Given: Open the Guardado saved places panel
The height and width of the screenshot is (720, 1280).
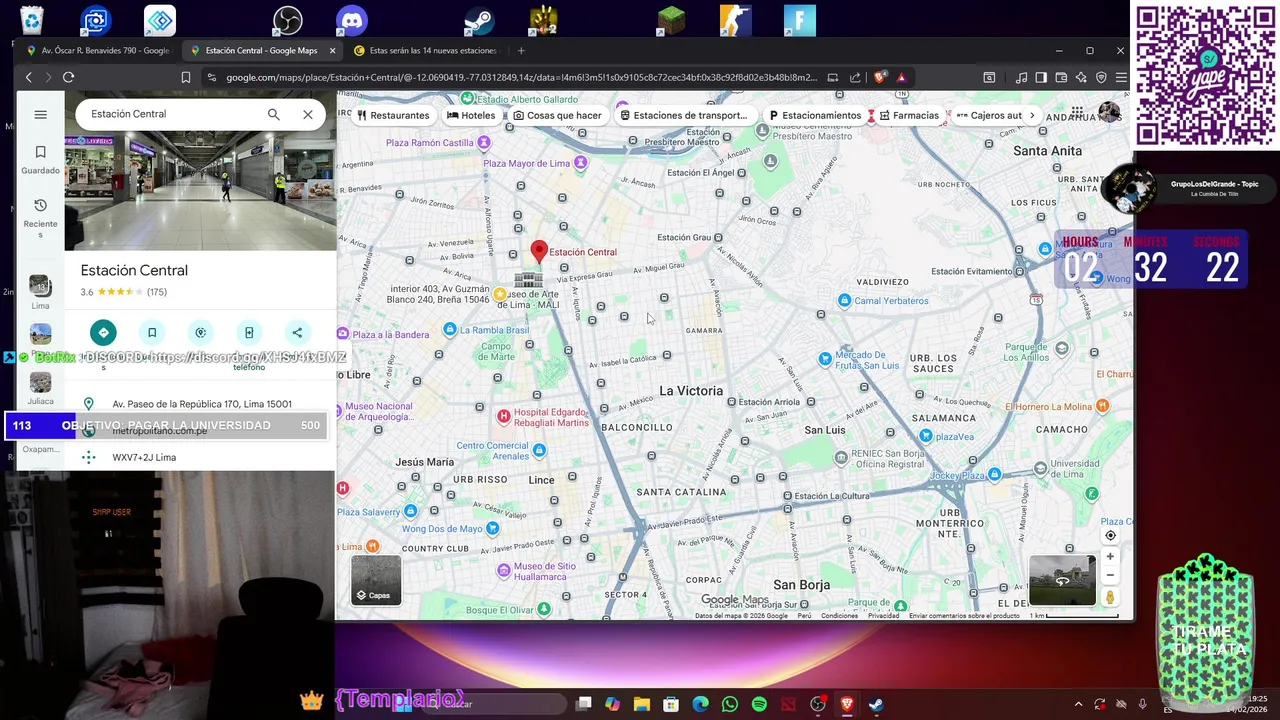Looking at the screenshot, I should click(x=40, y=159).
